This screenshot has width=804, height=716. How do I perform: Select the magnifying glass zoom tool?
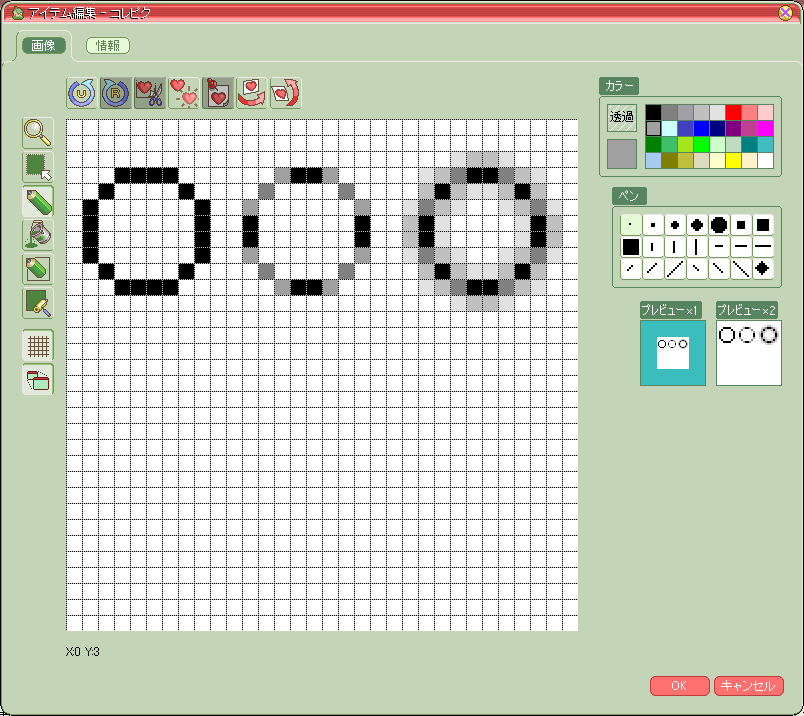coord(38,133)
